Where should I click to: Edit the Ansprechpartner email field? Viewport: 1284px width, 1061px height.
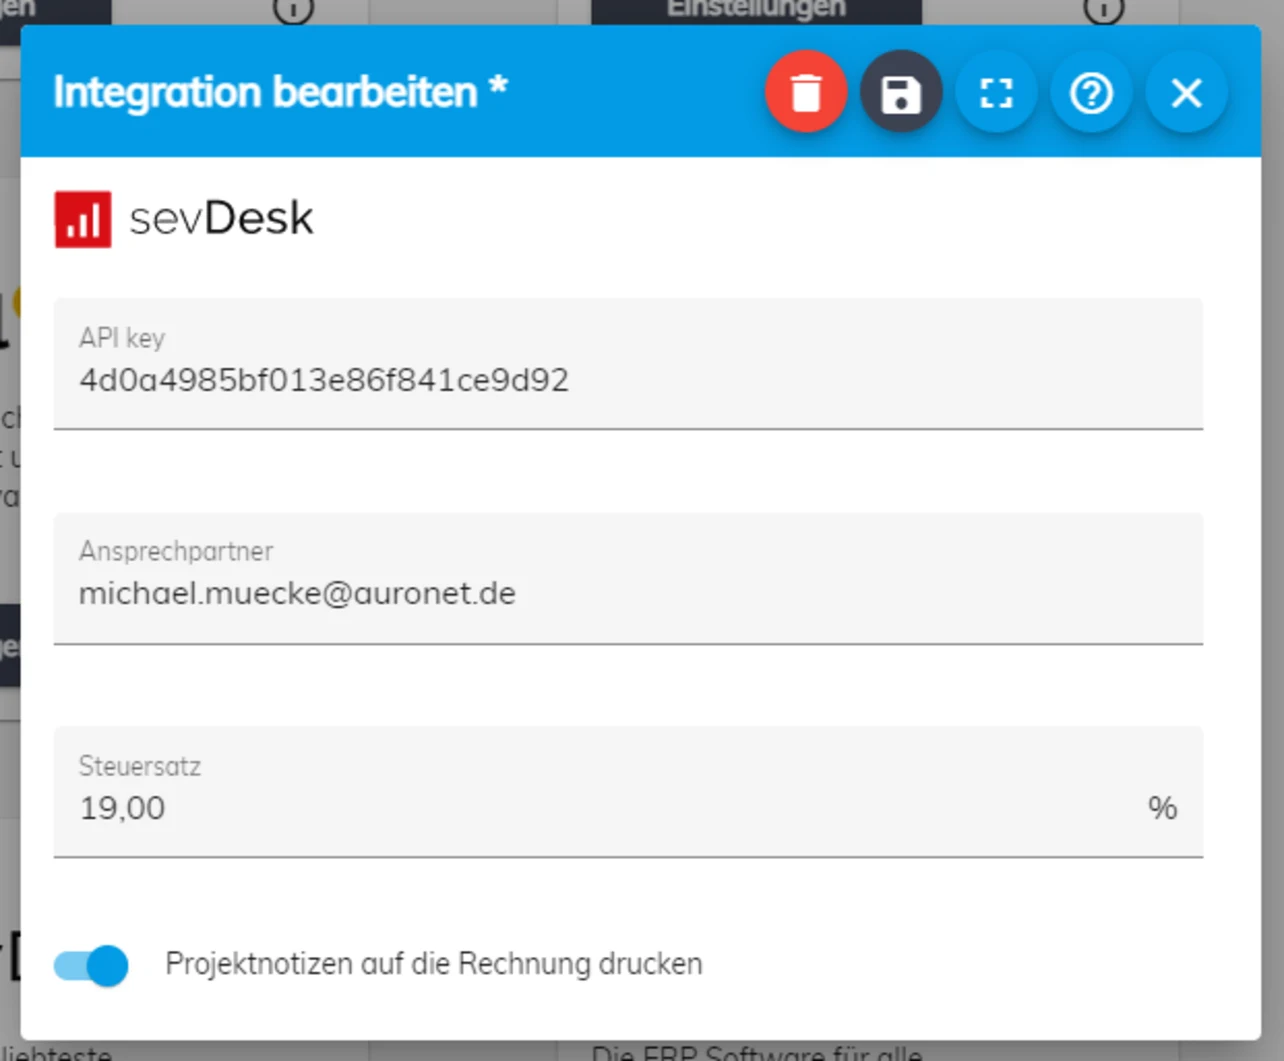tap(628, 579)
